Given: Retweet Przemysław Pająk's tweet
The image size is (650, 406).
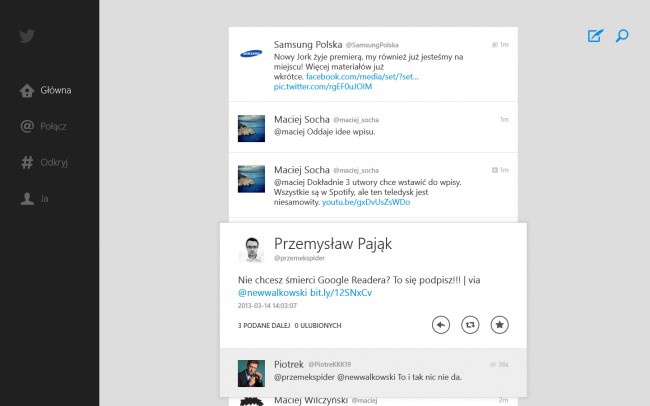Looking at the screenshot, I should pyautogui.click(x=470, y=325).
